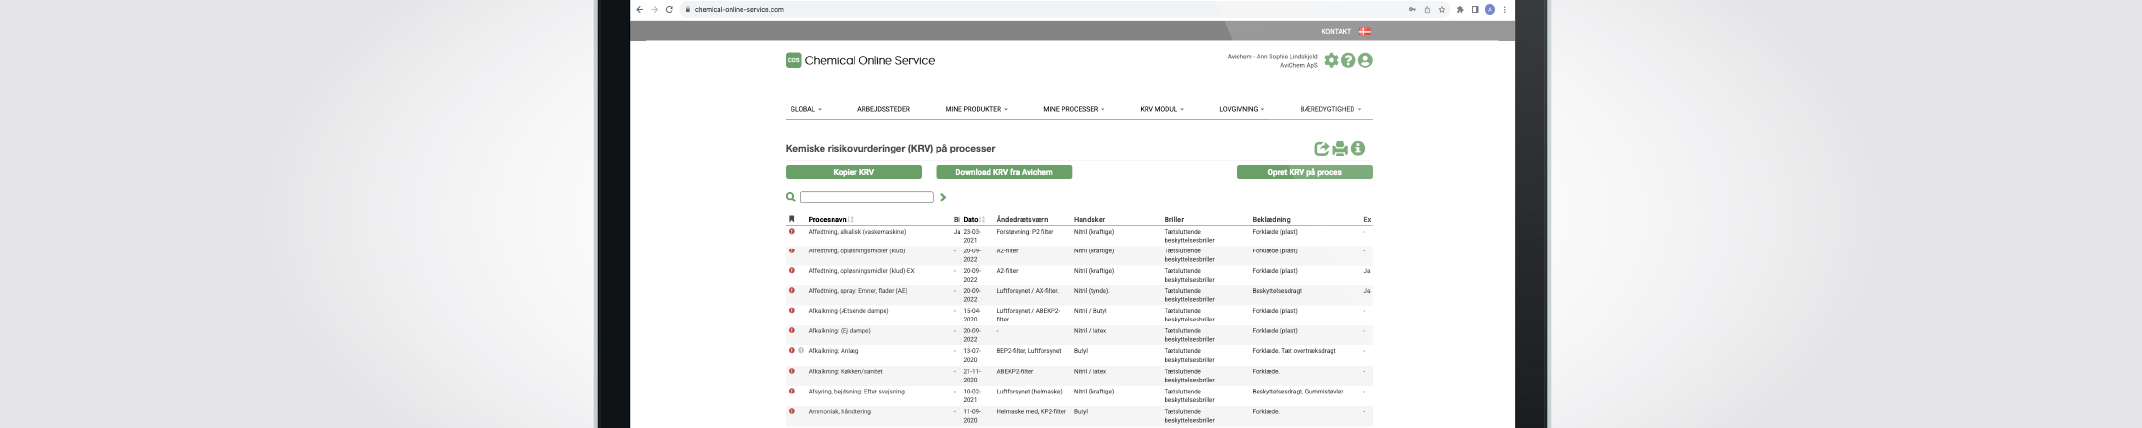Open the green info icon
2142x428 pixels.
click(x=1358, y=149)
